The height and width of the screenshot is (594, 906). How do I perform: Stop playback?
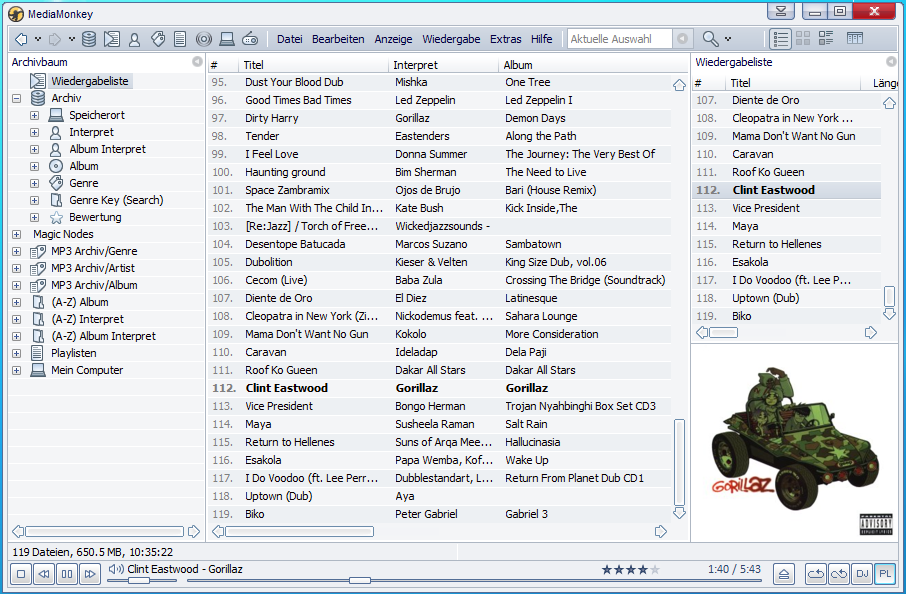coord(21,574)
